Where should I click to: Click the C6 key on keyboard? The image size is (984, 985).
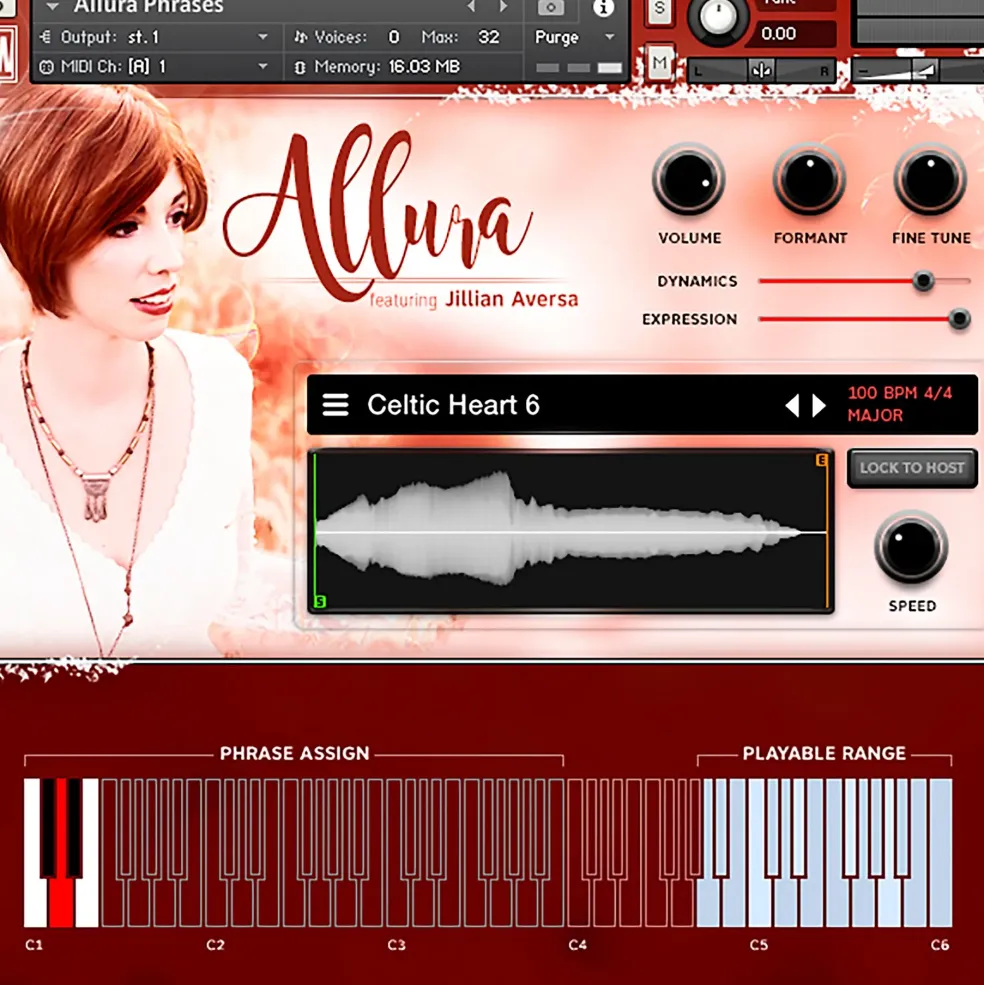coord(941,854)
